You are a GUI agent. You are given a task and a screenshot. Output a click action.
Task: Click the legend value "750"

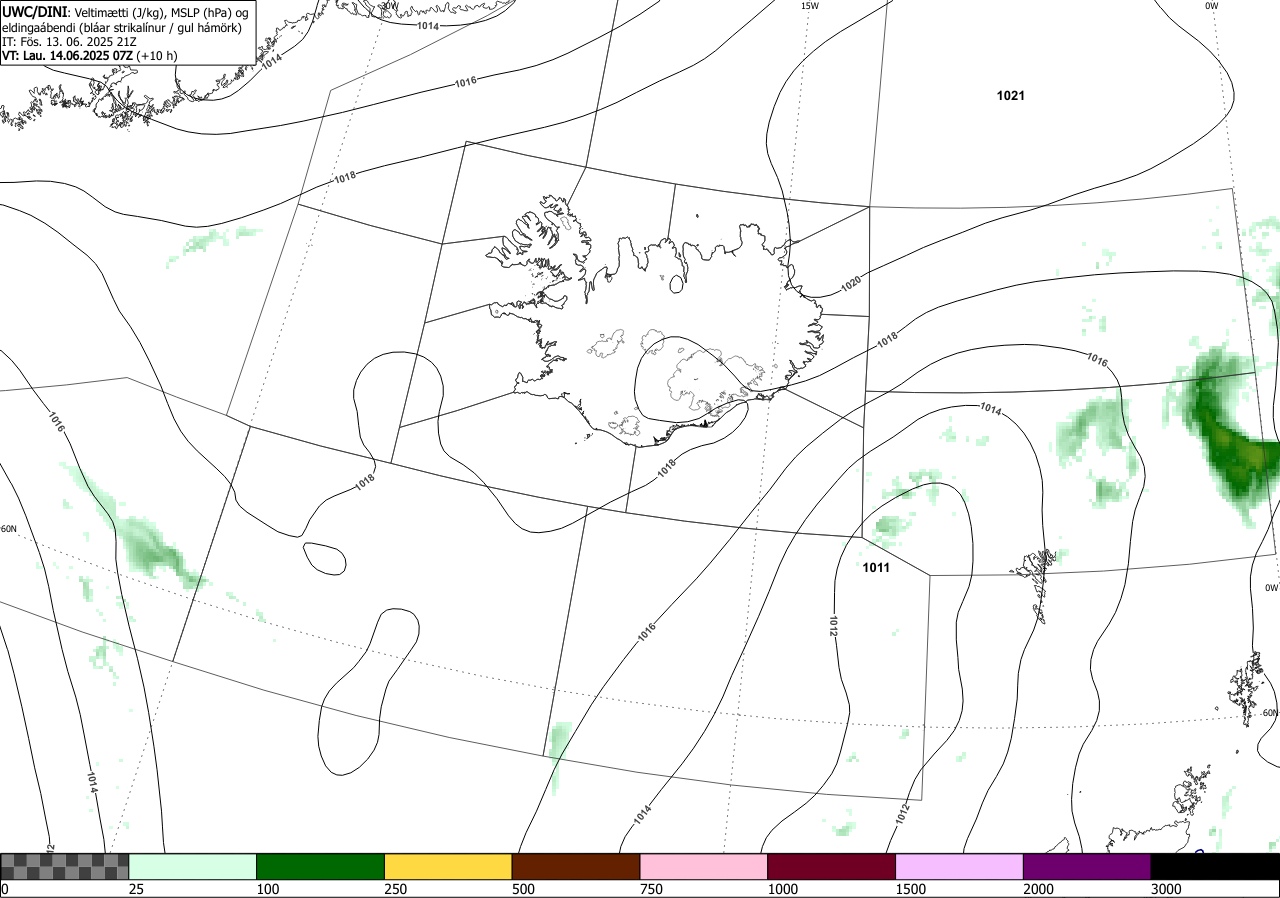651,889
